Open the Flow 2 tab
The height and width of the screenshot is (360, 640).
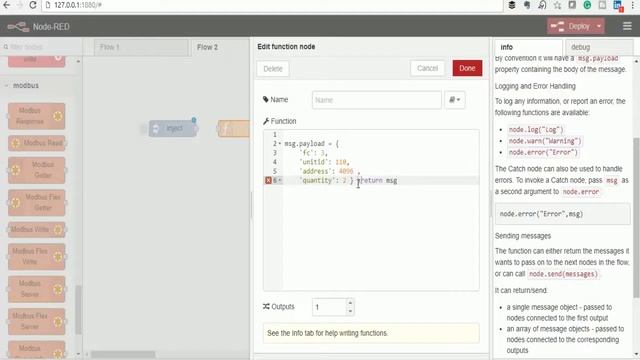[220, 47]
